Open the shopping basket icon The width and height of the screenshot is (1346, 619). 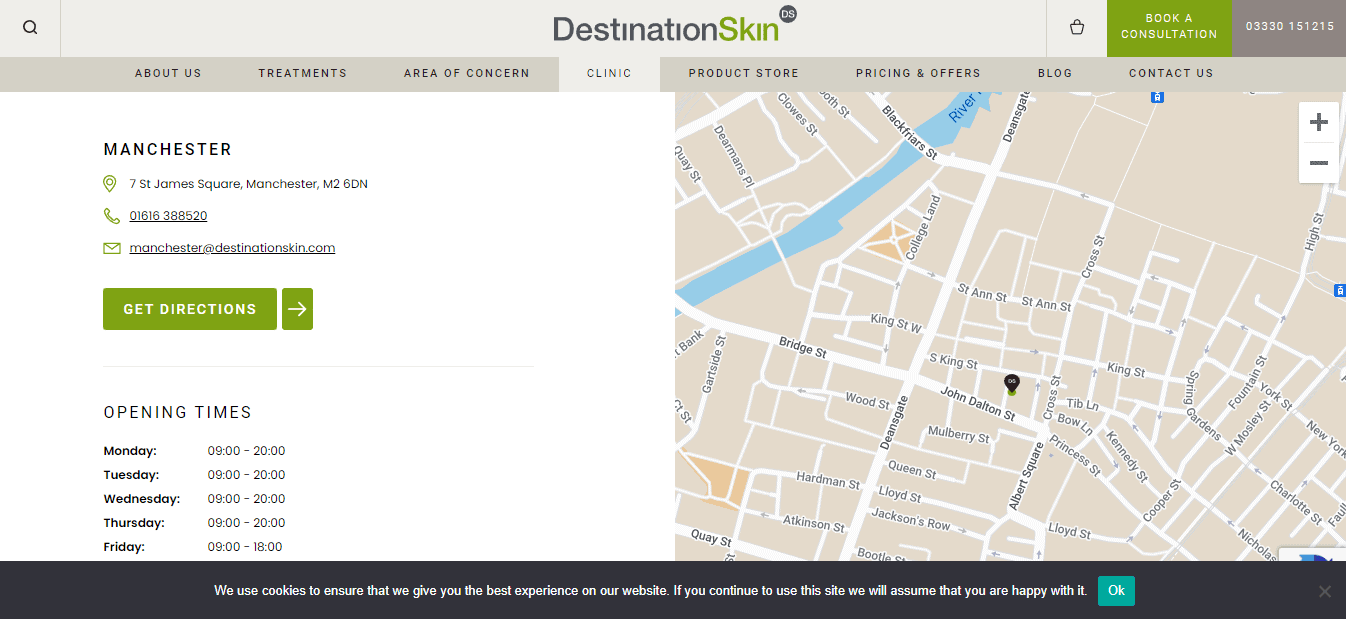(x=1077, y=28)
